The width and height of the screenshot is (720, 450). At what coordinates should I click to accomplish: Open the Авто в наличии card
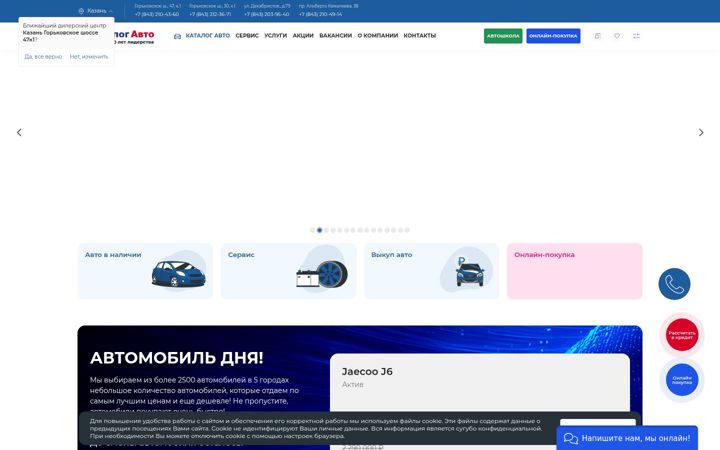click(145, 271)
